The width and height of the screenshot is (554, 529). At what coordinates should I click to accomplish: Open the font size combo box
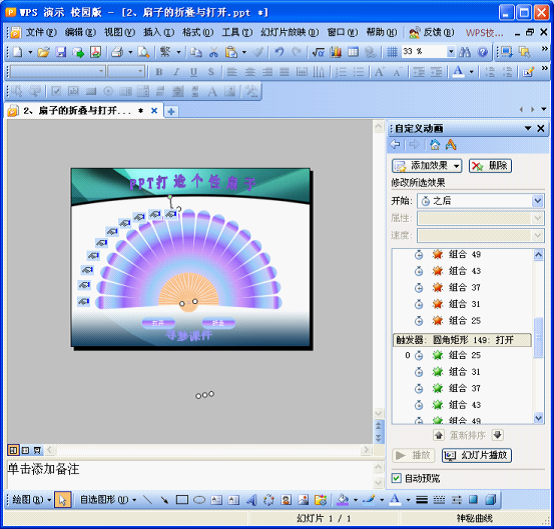click(x=126, y=72)
